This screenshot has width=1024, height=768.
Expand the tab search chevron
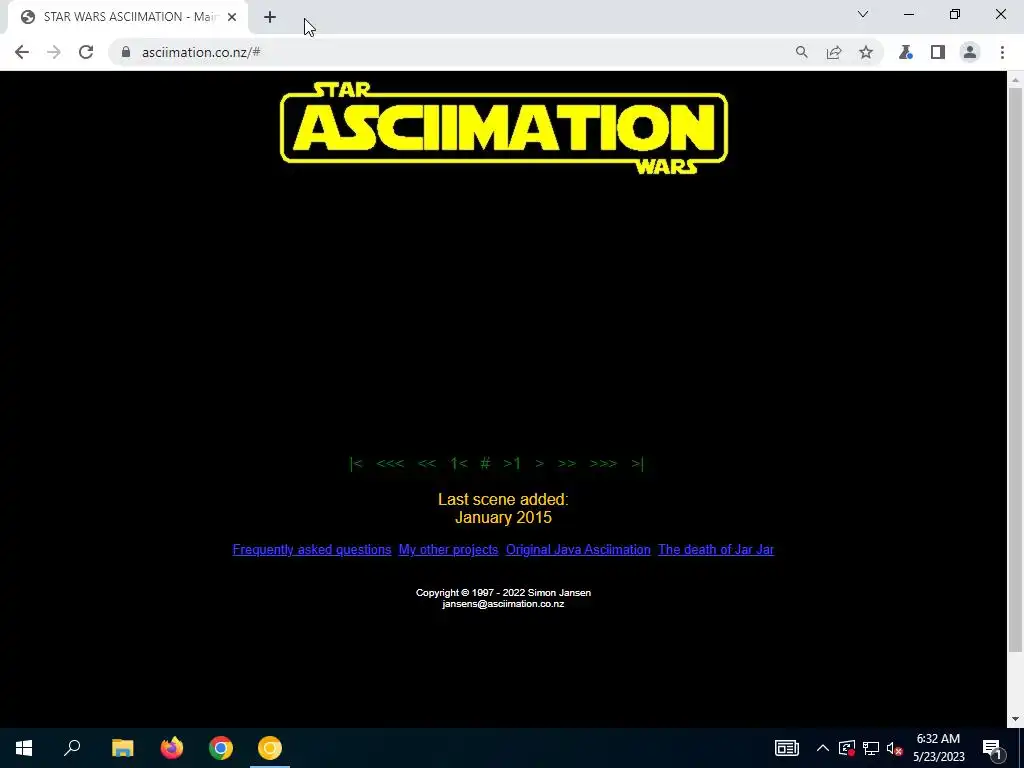[x=863, y=14]
